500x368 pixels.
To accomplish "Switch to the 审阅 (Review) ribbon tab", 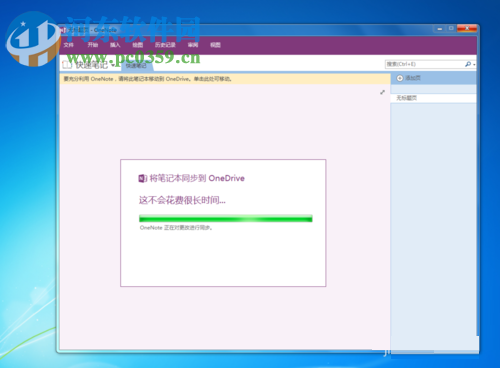I will [193, 45].
